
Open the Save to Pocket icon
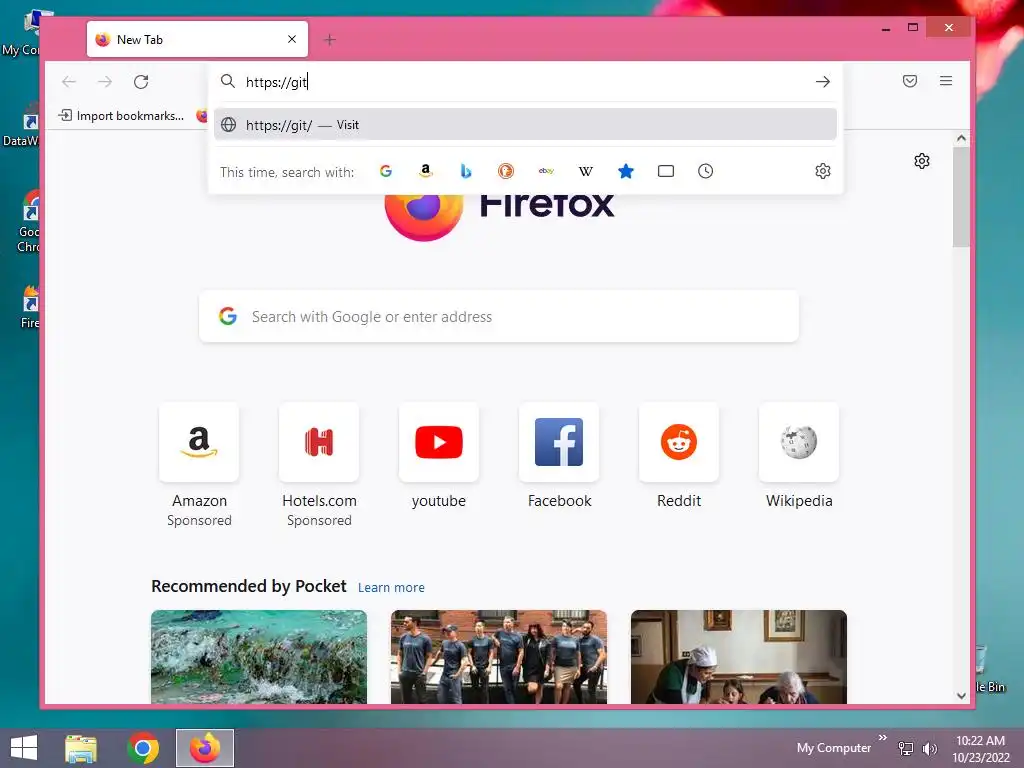click(x=910, y=81)
